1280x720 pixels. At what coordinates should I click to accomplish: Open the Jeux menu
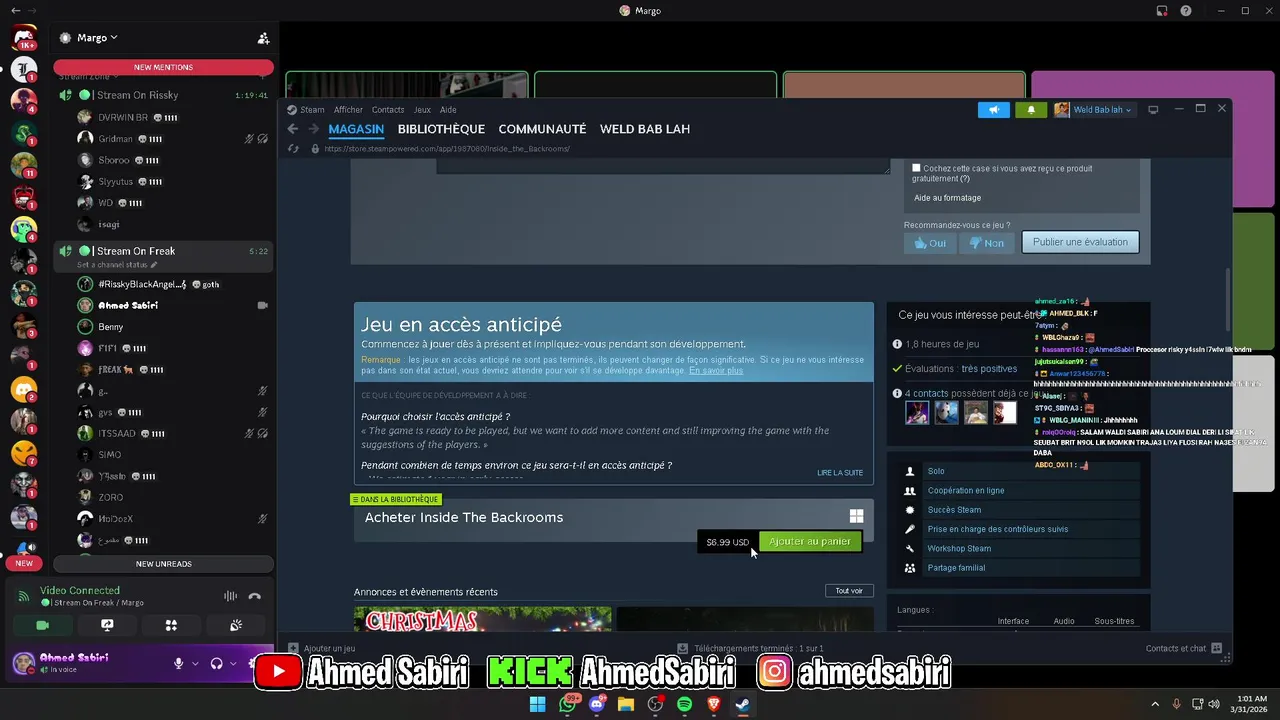[x=422, y=110]
